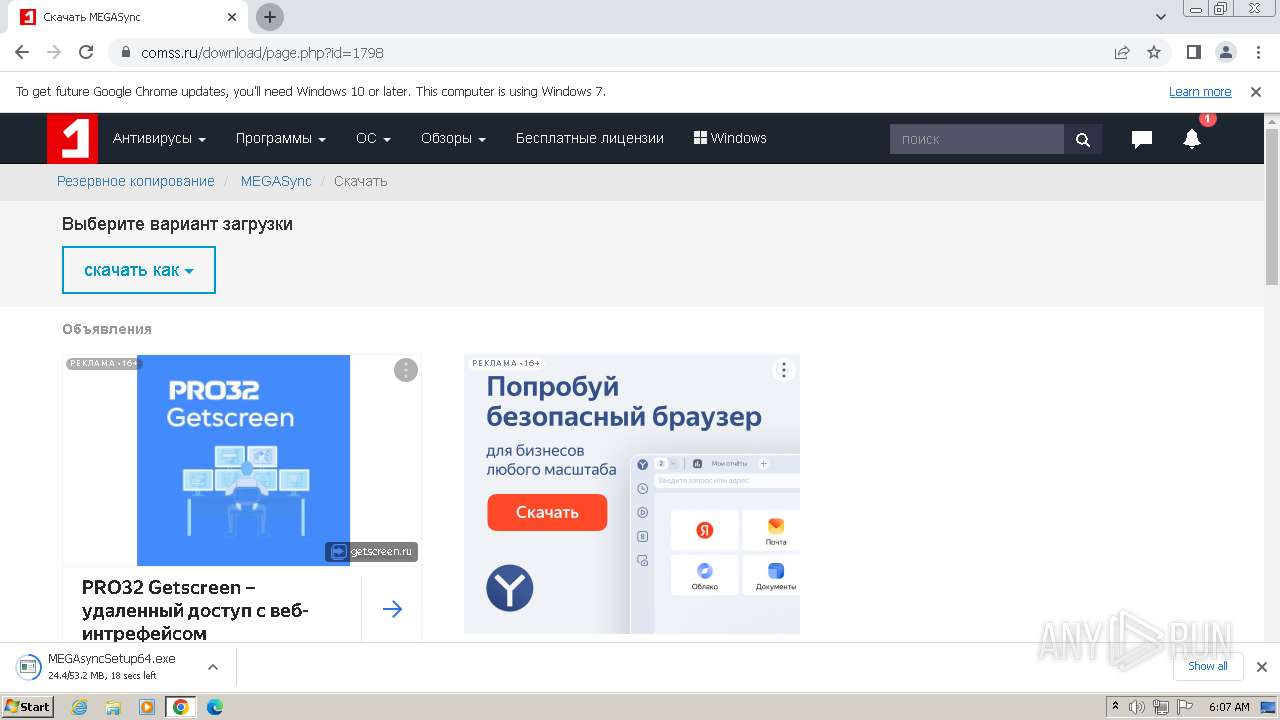Open options for the Yandex browser ad
This screenshot has height=720, width=1280.
point(784,370)
